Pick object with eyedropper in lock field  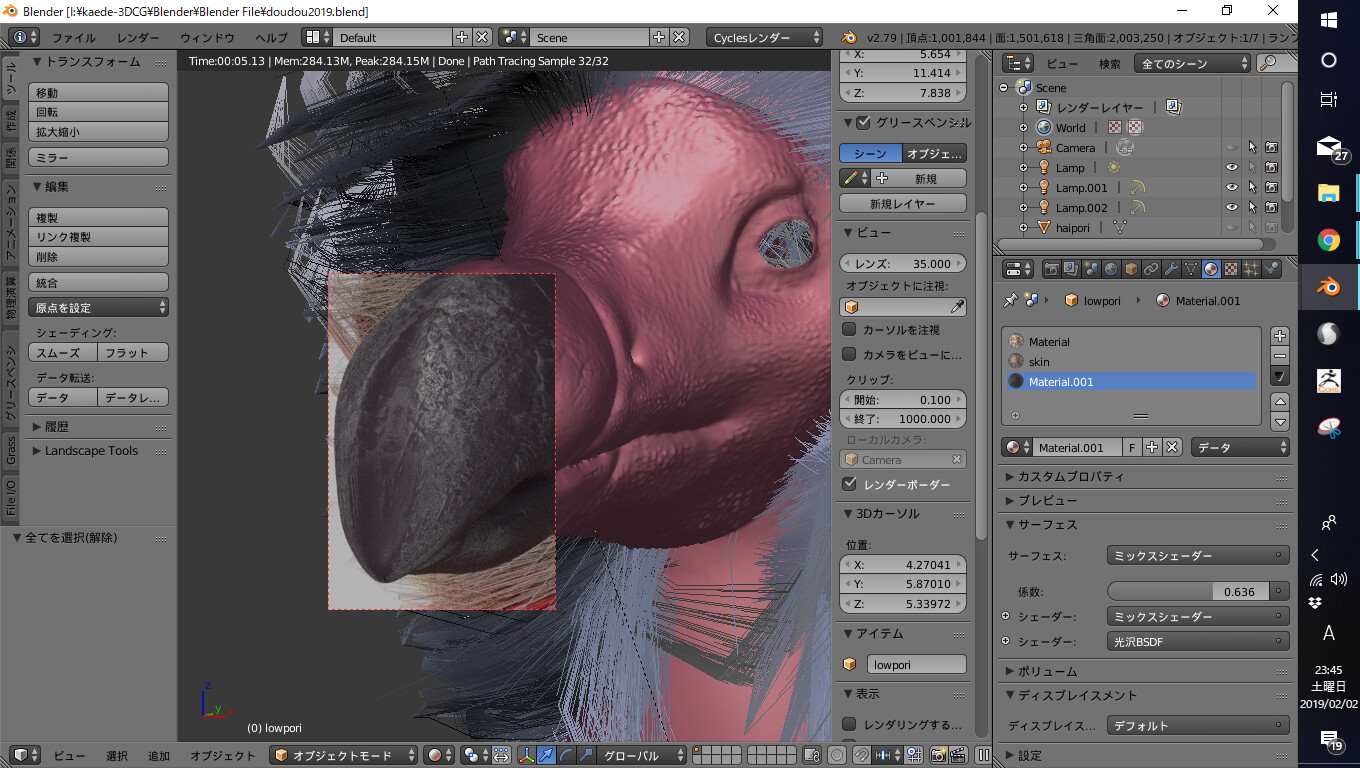coord(957,307)
